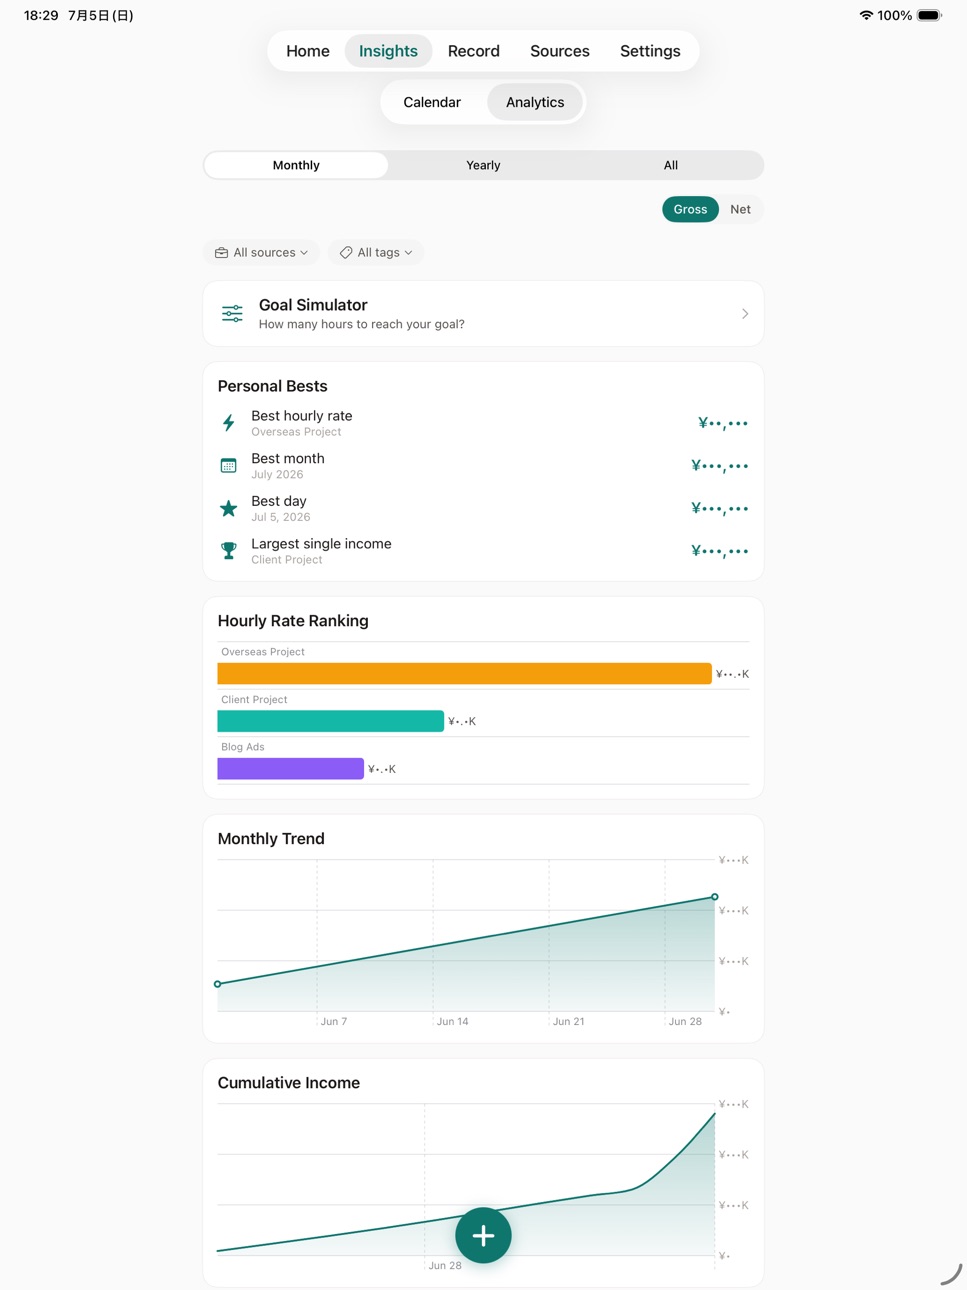967x1290 pixels.
Task: Click the star icon beside Best day
Action: 228,508
